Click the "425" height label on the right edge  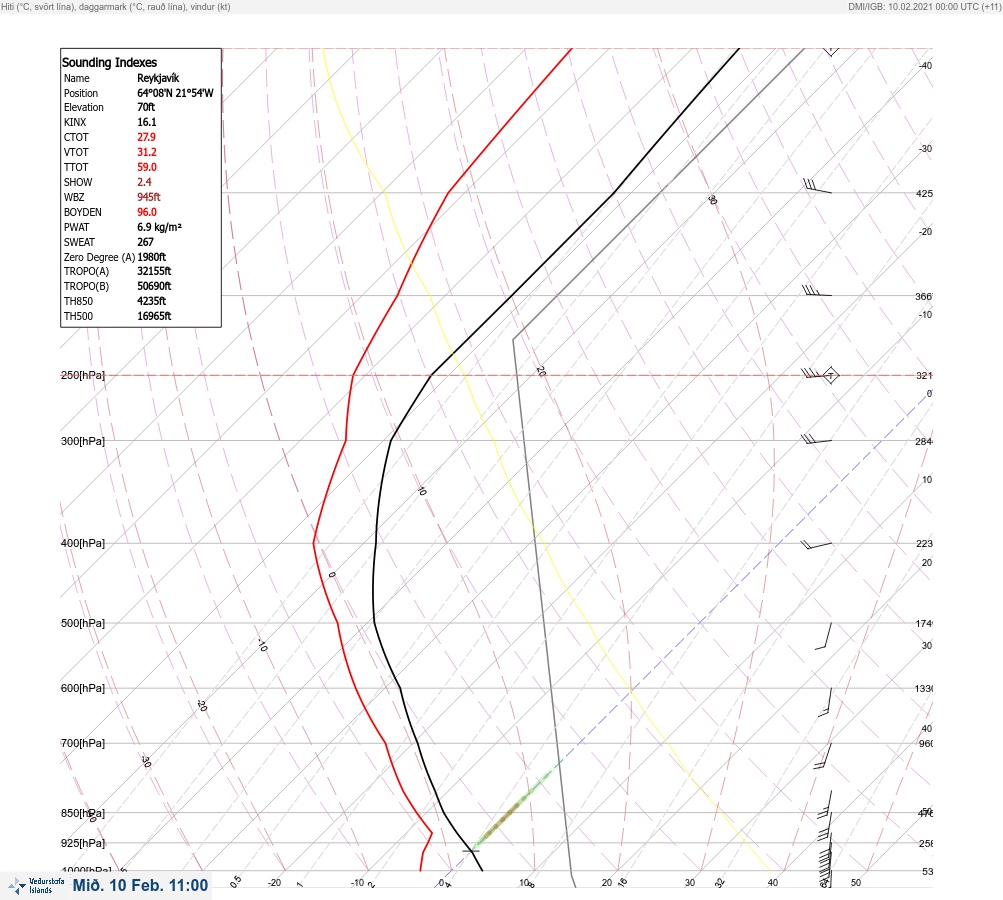point(924,193)
